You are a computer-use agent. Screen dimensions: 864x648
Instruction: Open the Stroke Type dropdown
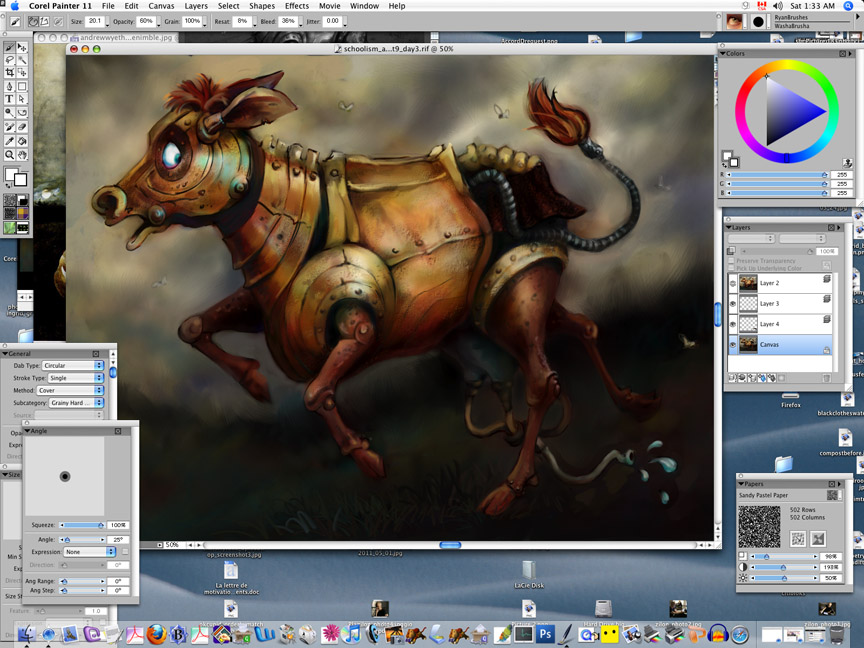point(75,378)
